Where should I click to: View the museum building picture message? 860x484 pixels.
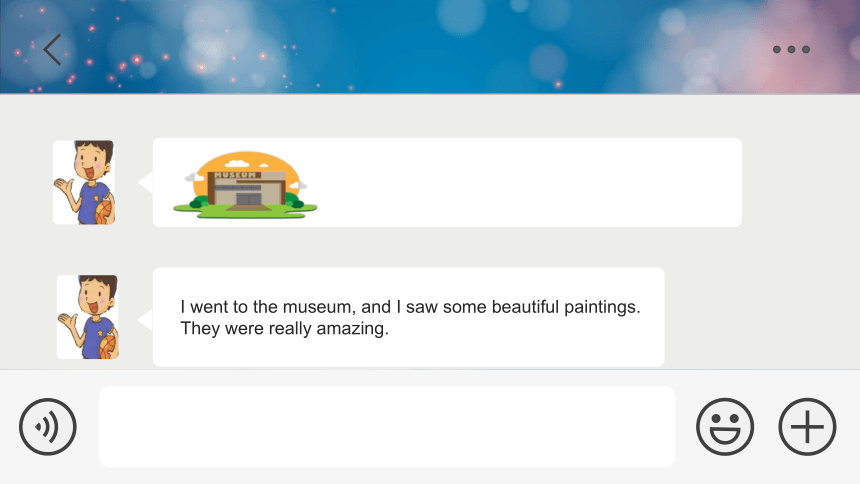click(x=245, y=185)
